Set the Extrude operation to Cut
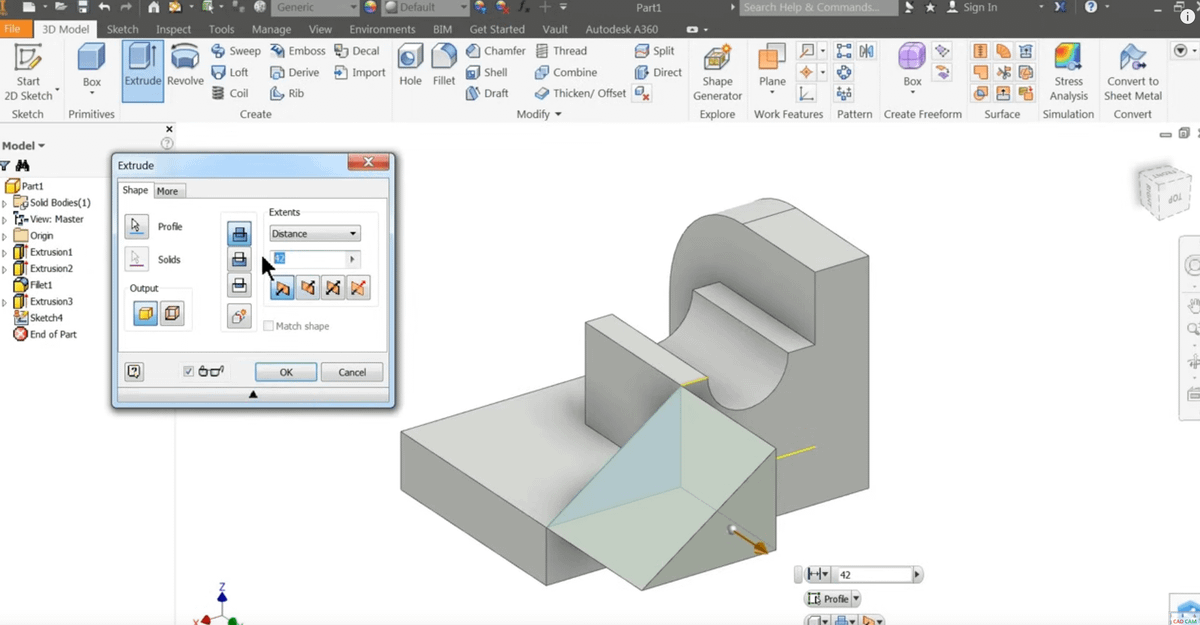The image size is (1200, 625). [x=239, y=260]
